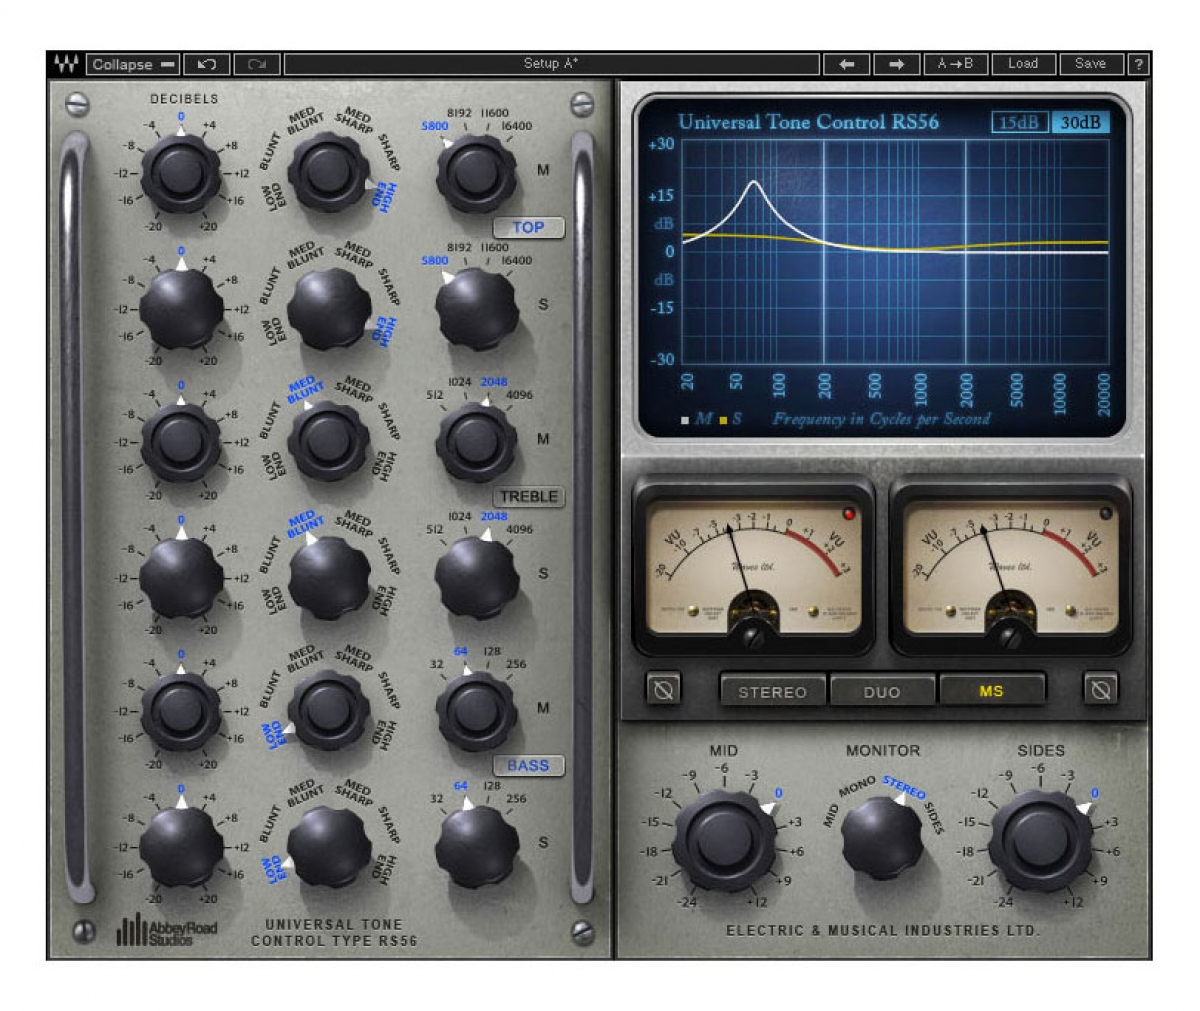Set graph range to 15dB
Screen dimensions: 1200x1011
(x=1019, y=122)
